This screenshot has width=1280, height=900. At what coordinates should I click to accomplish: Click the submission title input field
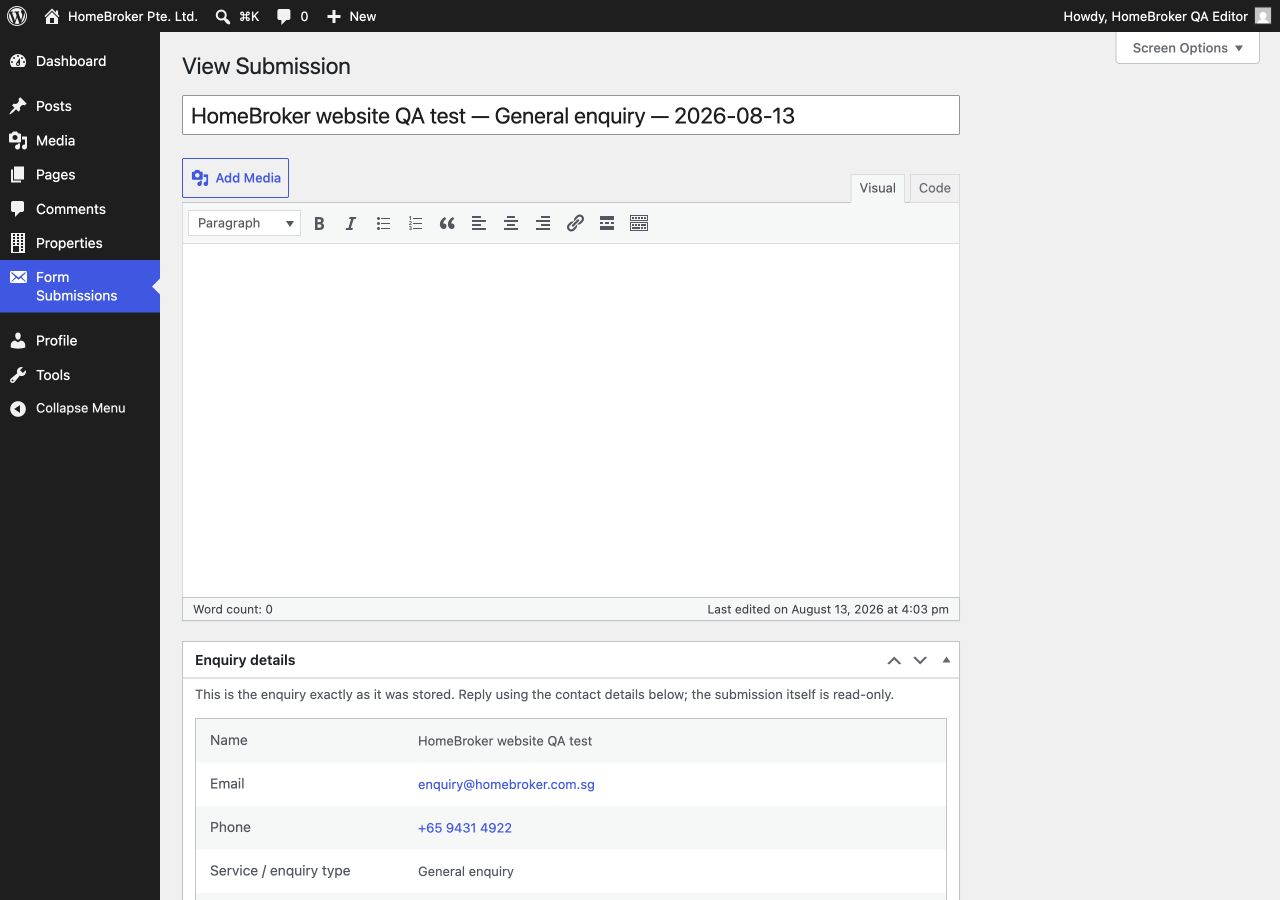tap(571, 115)
